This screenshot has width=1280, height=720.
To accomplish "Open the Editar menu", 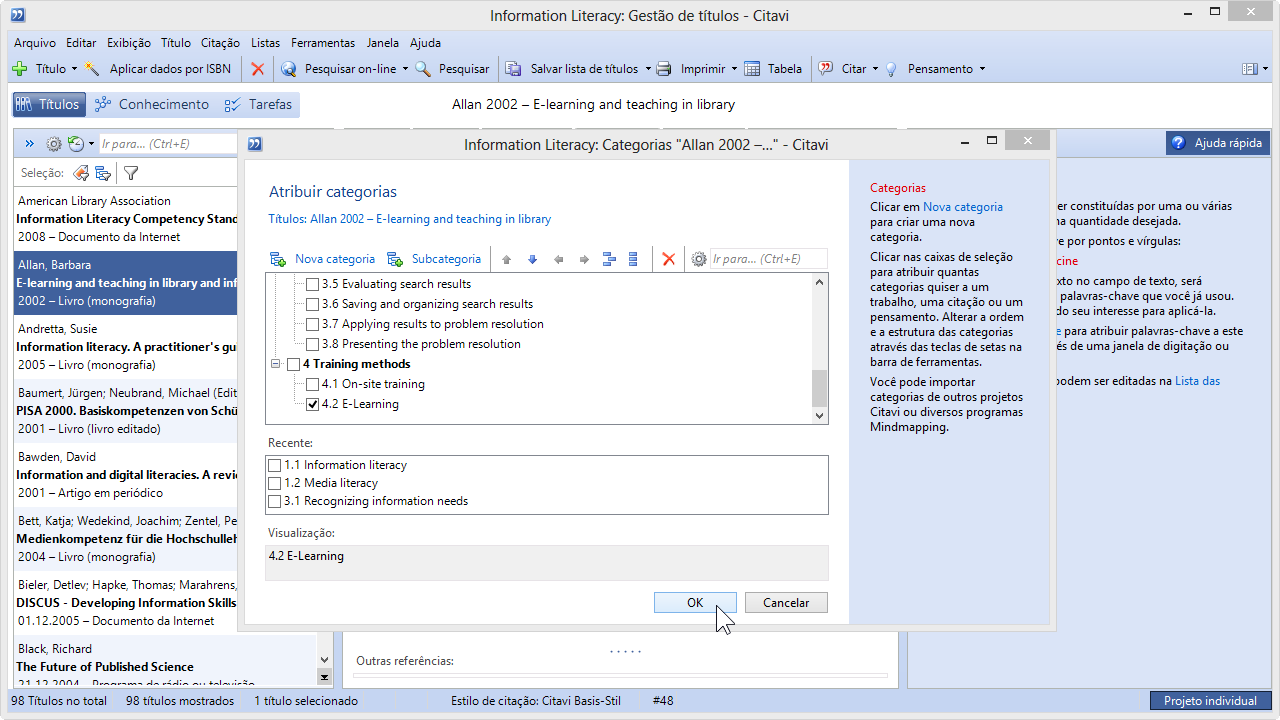I will pyautogui.click(x=81, y=43).
